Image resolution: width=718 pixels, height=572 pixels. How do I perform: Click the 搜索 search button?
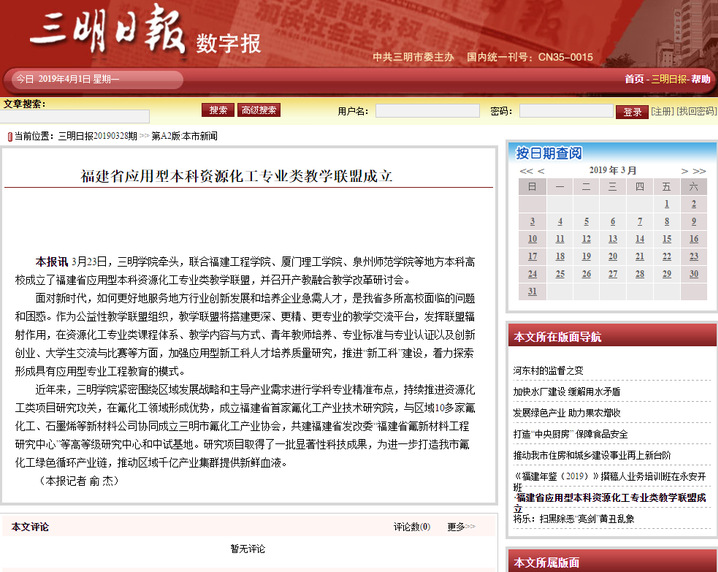(217, 110)
